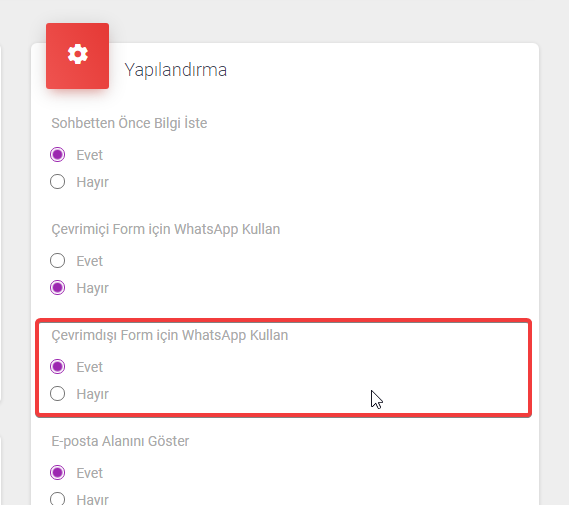Choose Hayır radio circle for Çevrimdışı Form WhatsApp
Image resolution: width=569 pixels, height=505 pixels.
coord(58,394)
